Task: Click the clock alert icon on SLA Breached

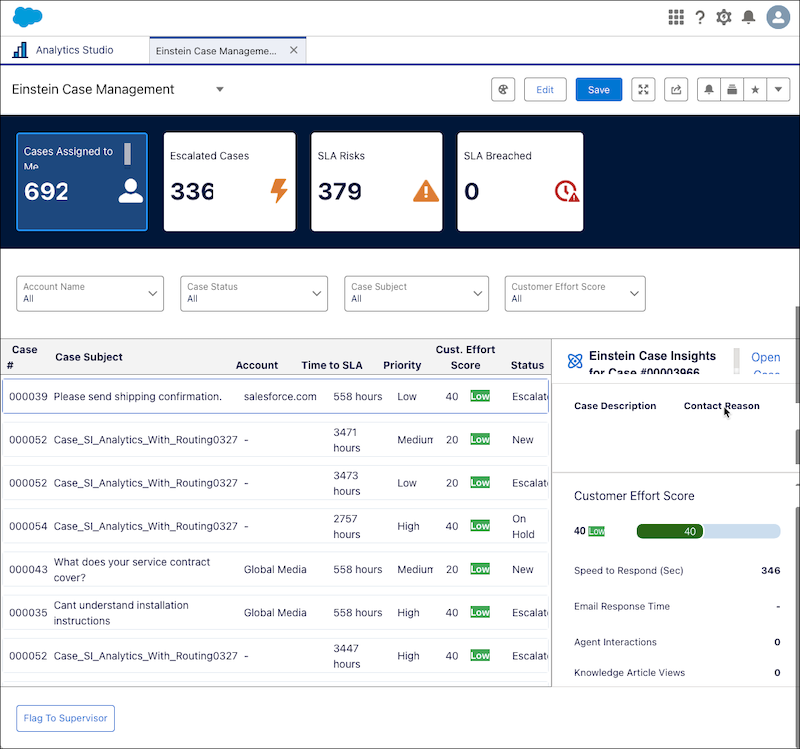Action: click(x=566, y=191)
